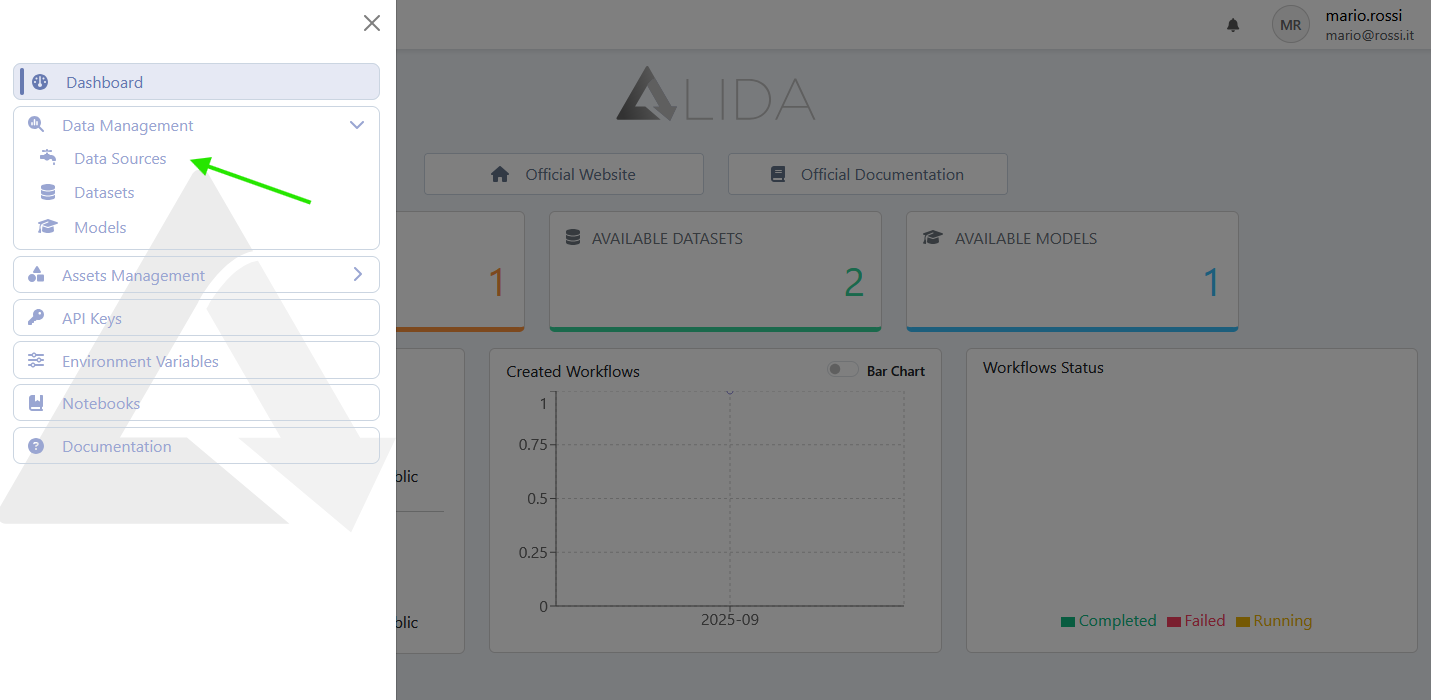
Task: Open the Datasets submenu entry
Action: pos(104,192)
